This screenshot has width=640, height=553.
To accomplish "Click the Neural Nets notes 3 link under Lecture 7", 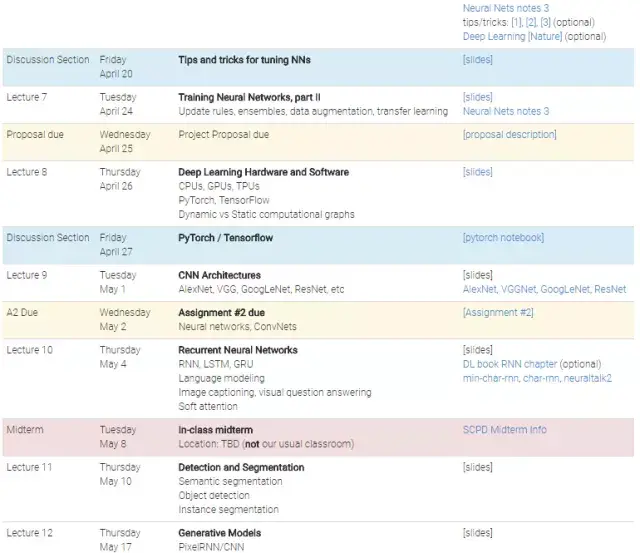I will [505, 111].
